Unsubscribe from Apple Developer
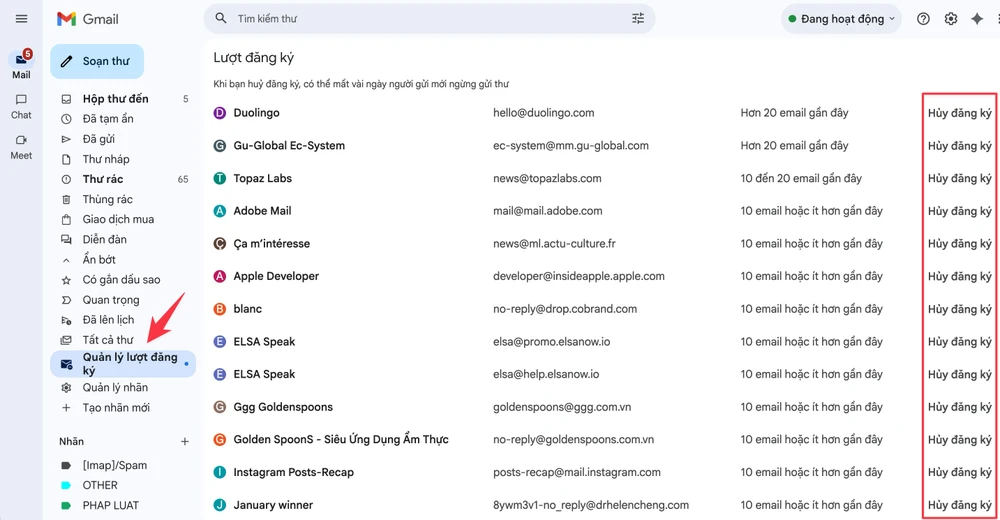This screenshot has width=1000, height=520. 960,276
